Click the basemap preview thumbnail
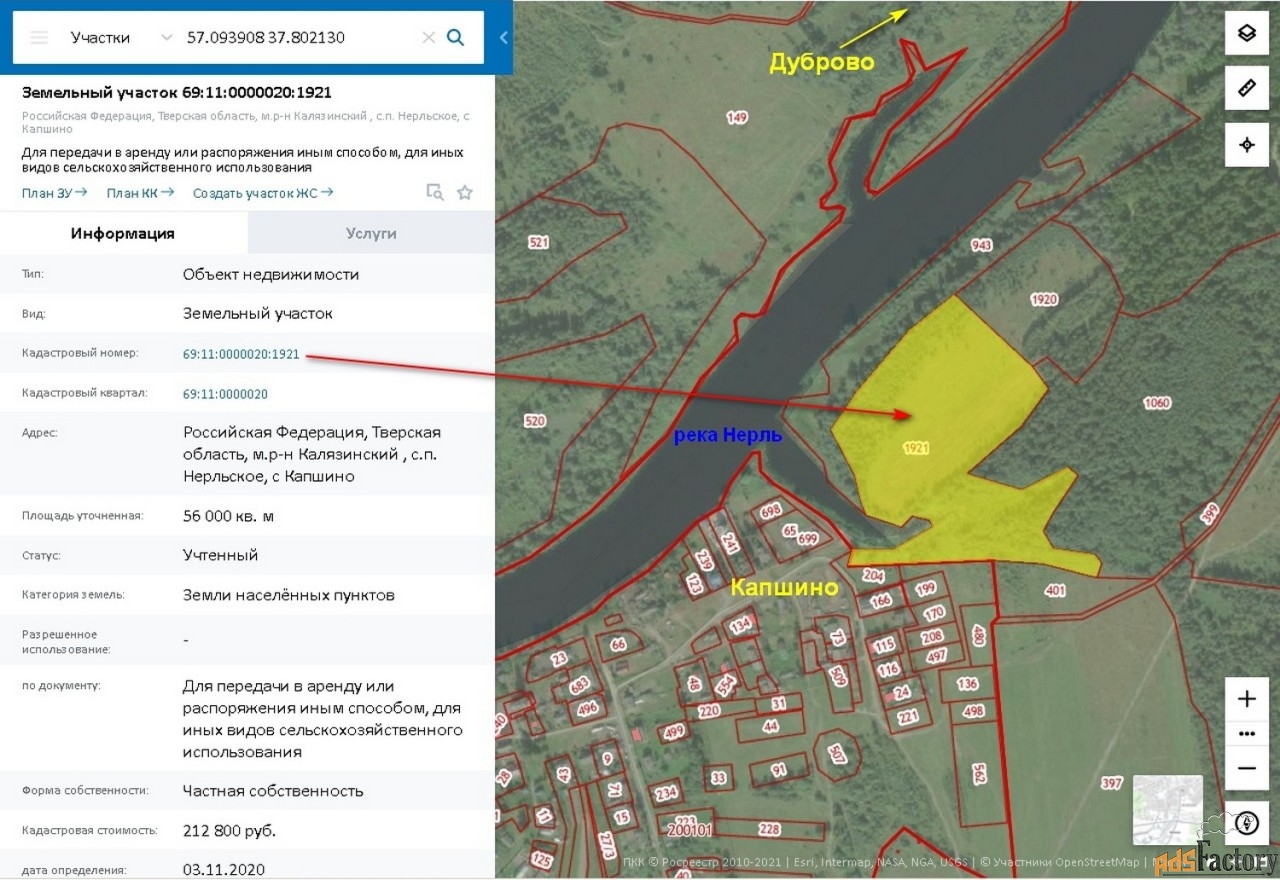This screenshot has height=880, width=1280. pos(1168,810)
